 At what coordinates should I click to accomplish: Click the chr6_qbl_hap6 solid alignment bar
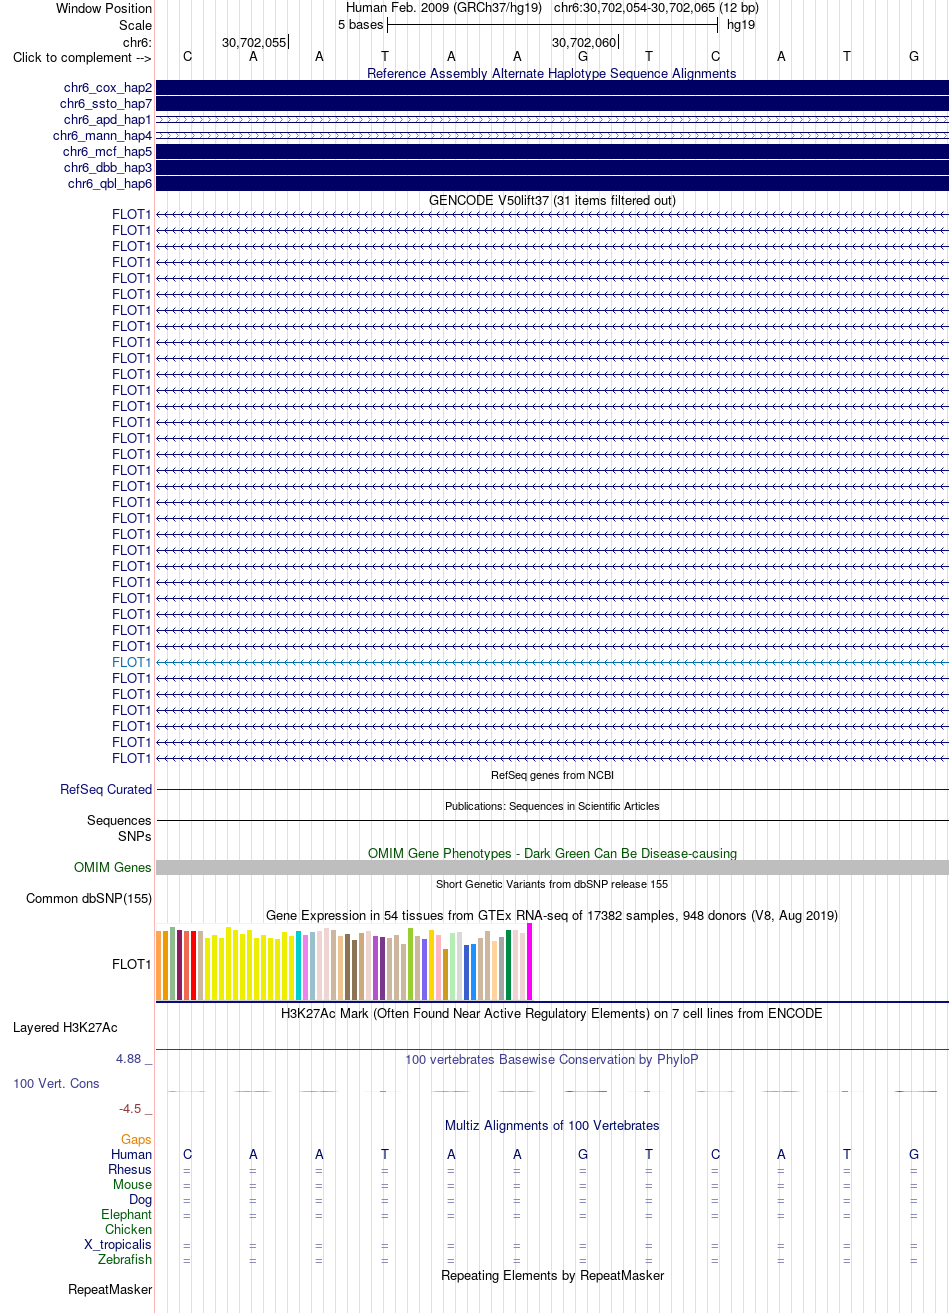pyautogui.click(x=553, y=184)
